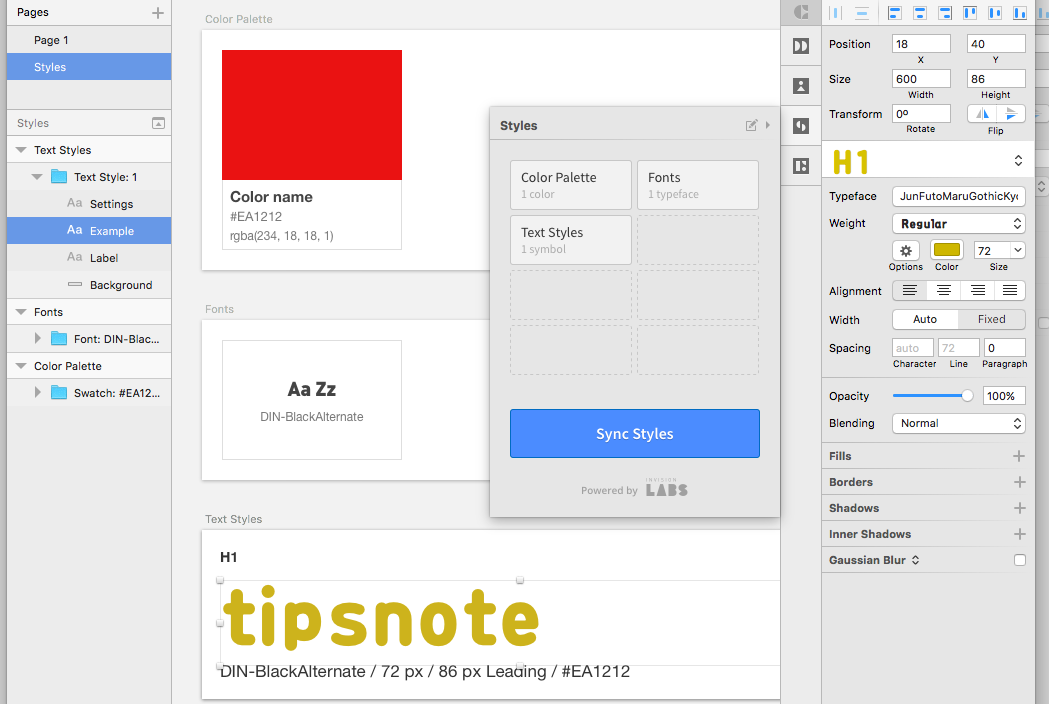
Task: Click the JunFutoMaruGothic Typeface field
Action: click(959, 196)
